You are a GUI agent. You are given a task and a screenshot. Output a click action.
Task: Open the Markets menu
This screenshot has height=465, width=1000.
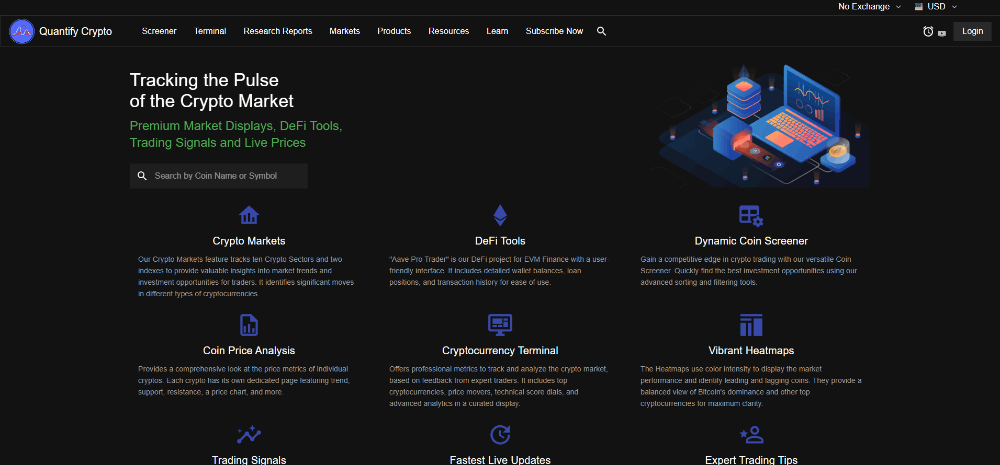click(344, 31)
